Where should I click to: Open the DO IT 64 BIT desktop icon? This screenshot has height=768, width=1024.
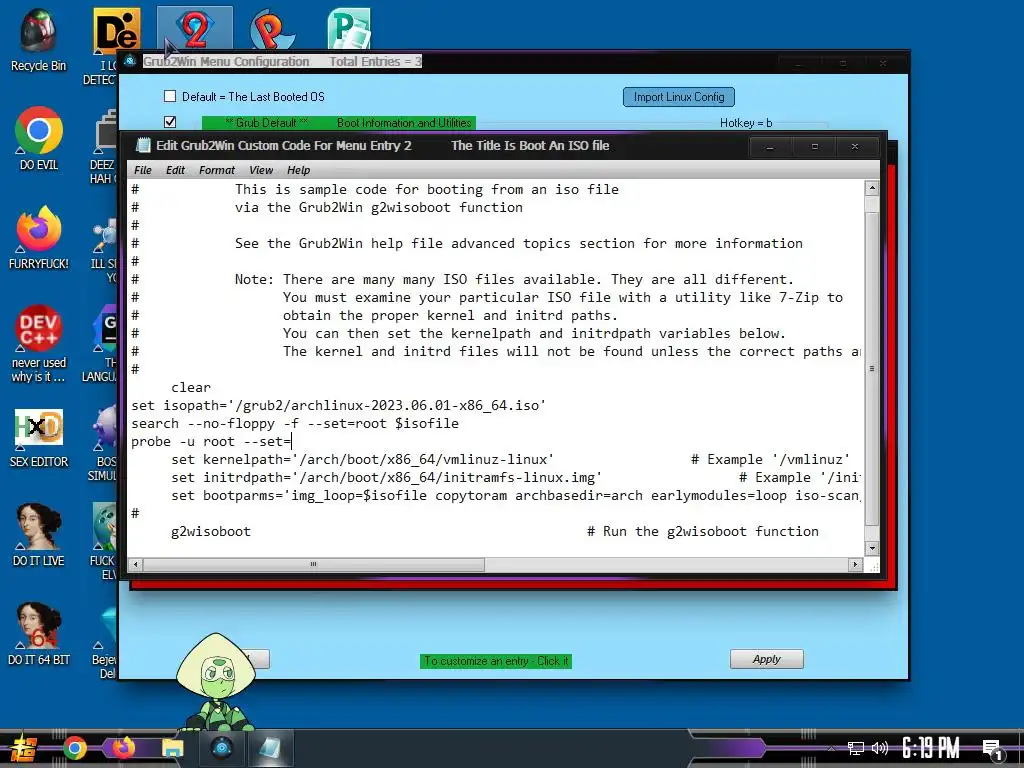point(38,633)
